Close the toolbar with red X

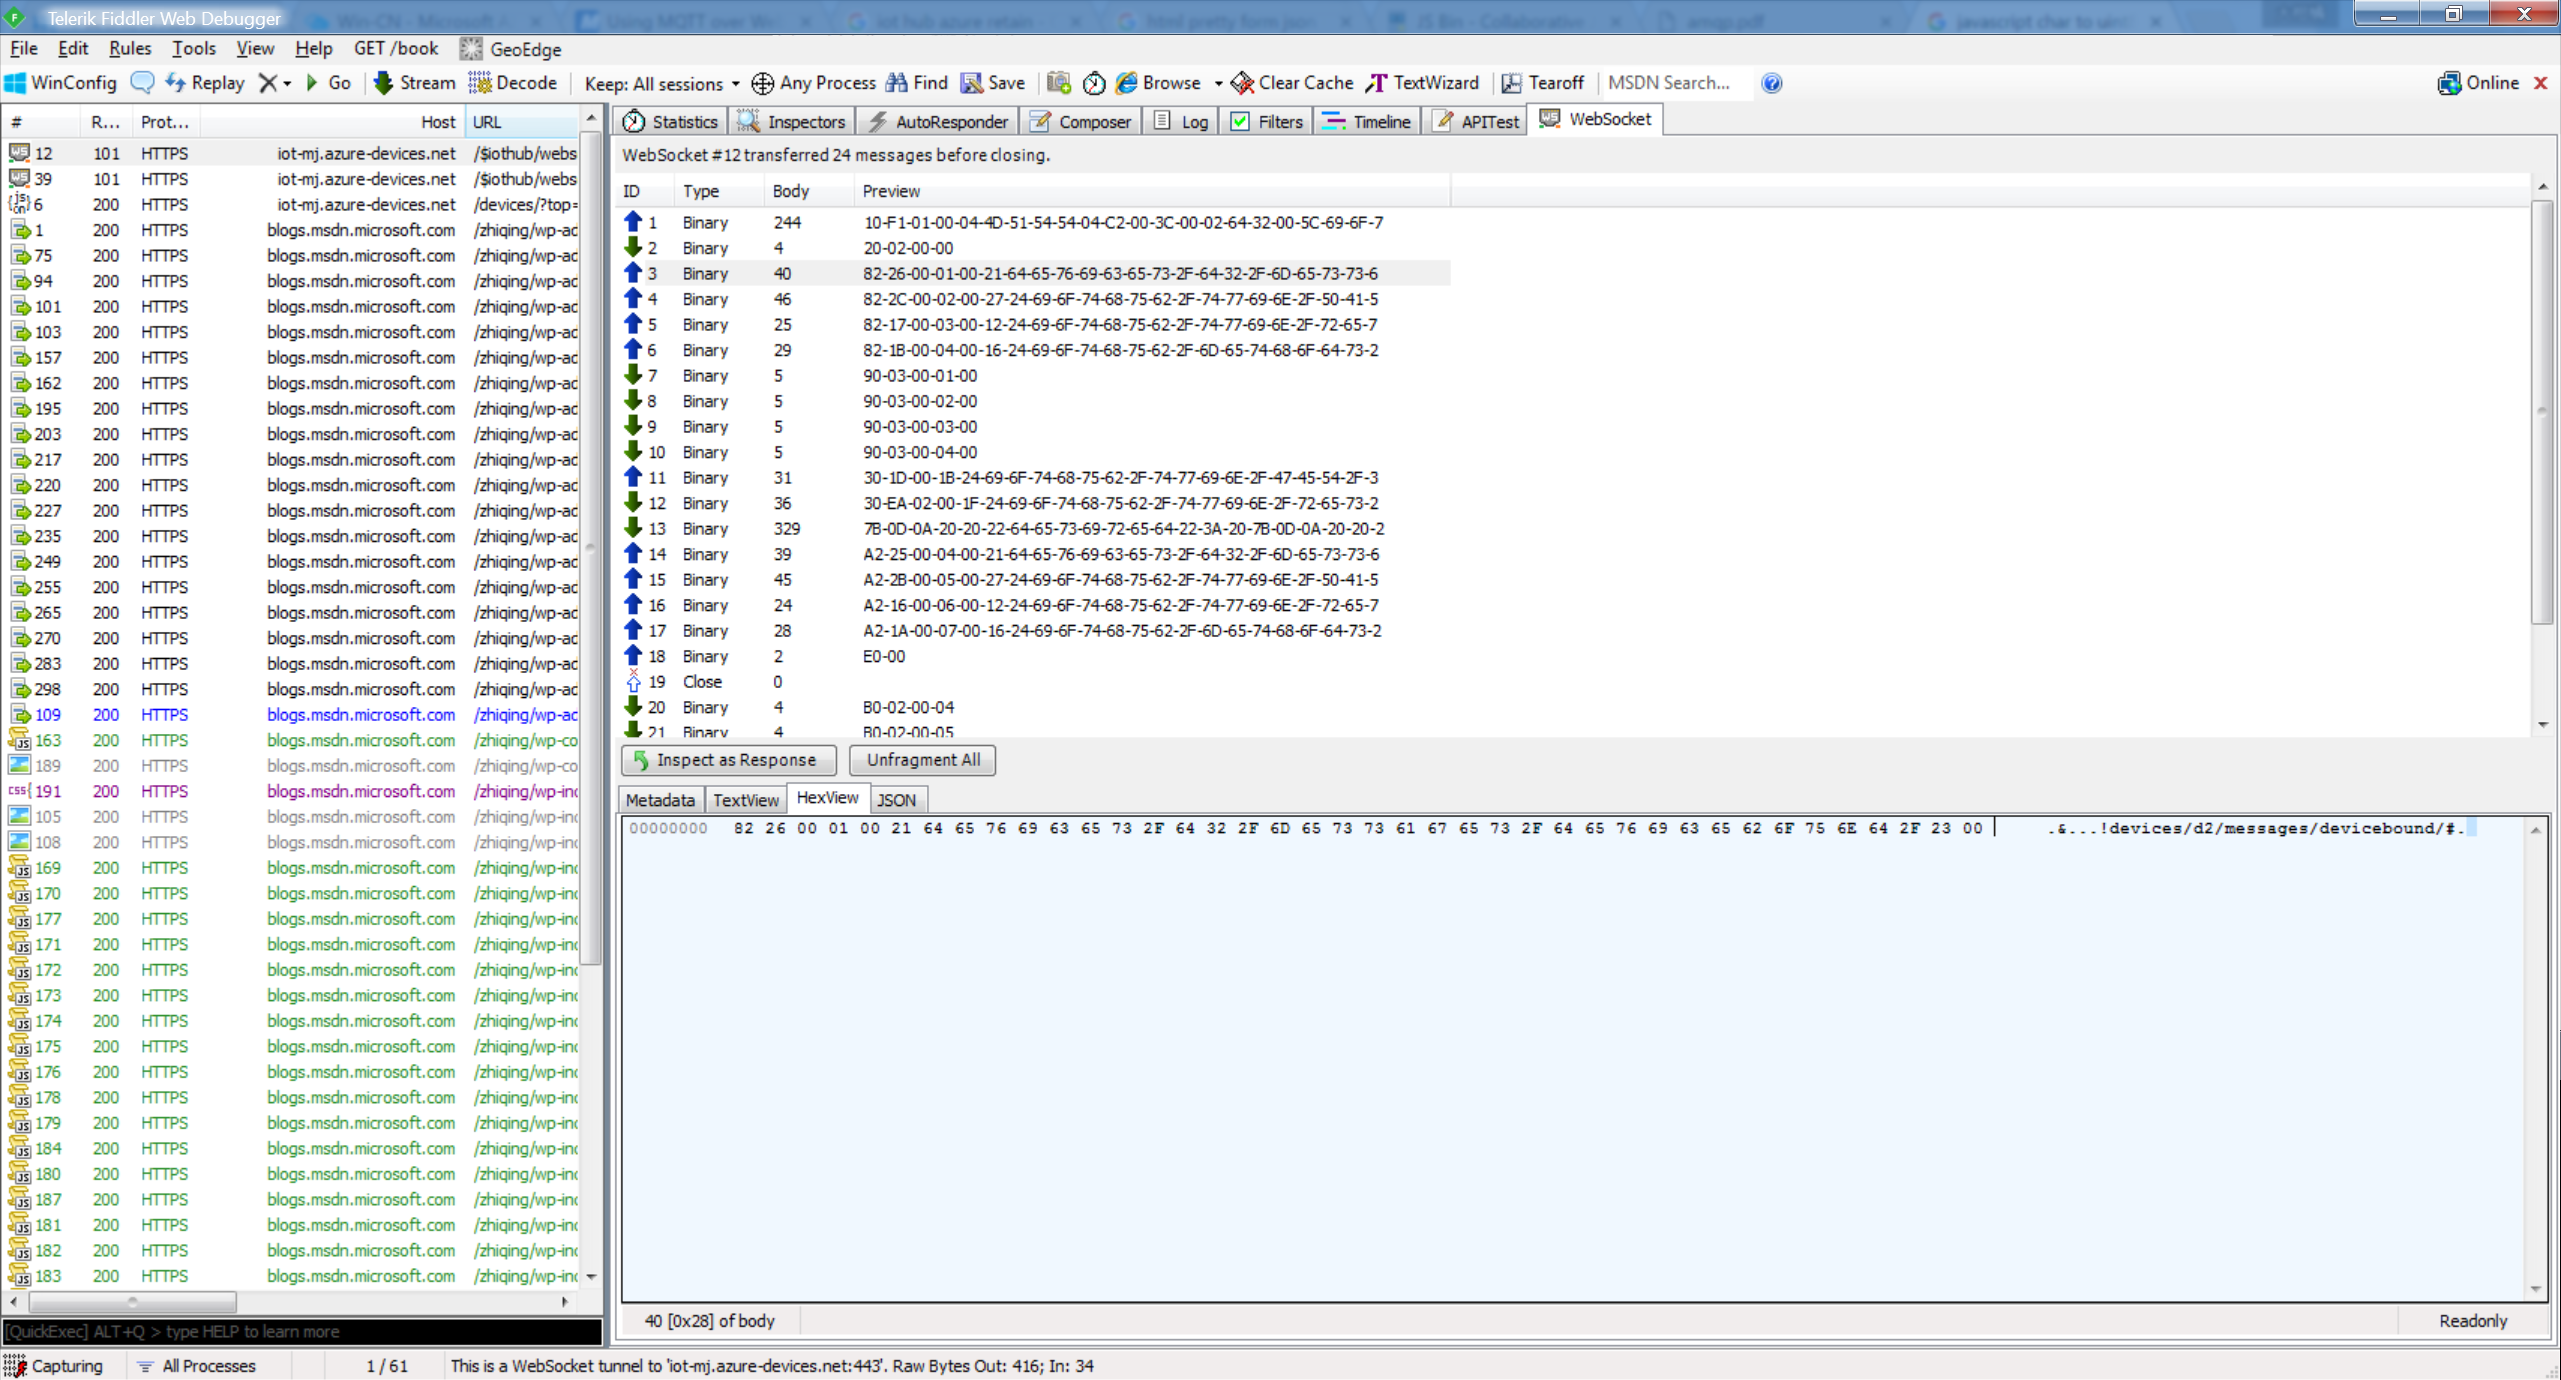click(x=2541, y=83)
